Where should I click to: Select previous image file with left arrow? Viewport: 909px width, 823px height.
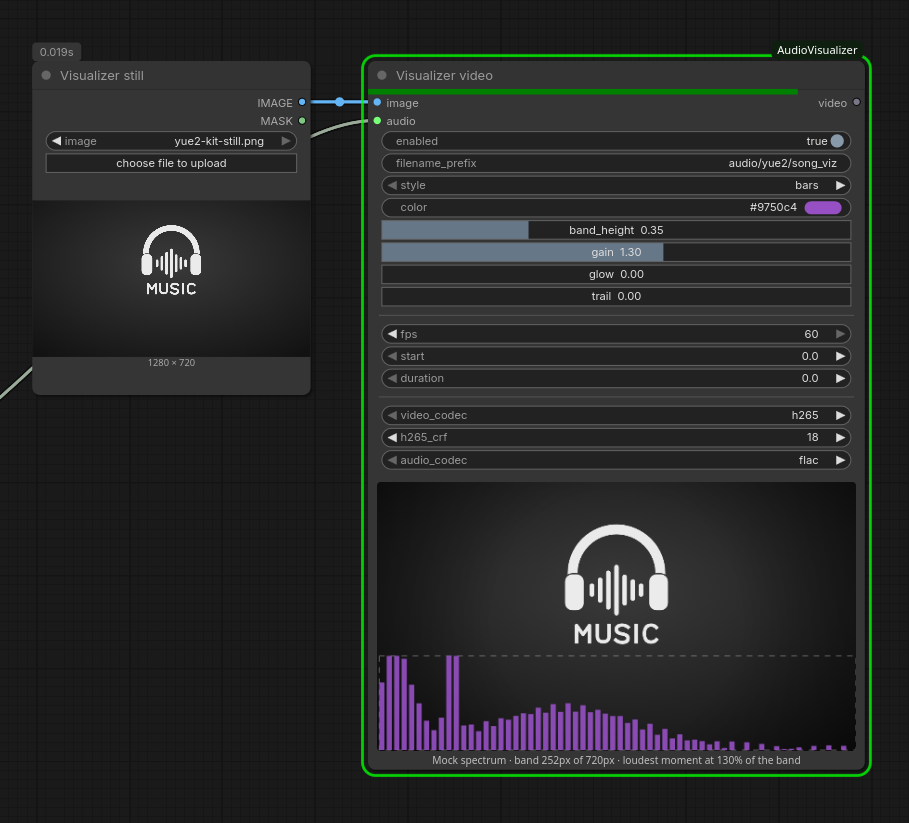56,141
